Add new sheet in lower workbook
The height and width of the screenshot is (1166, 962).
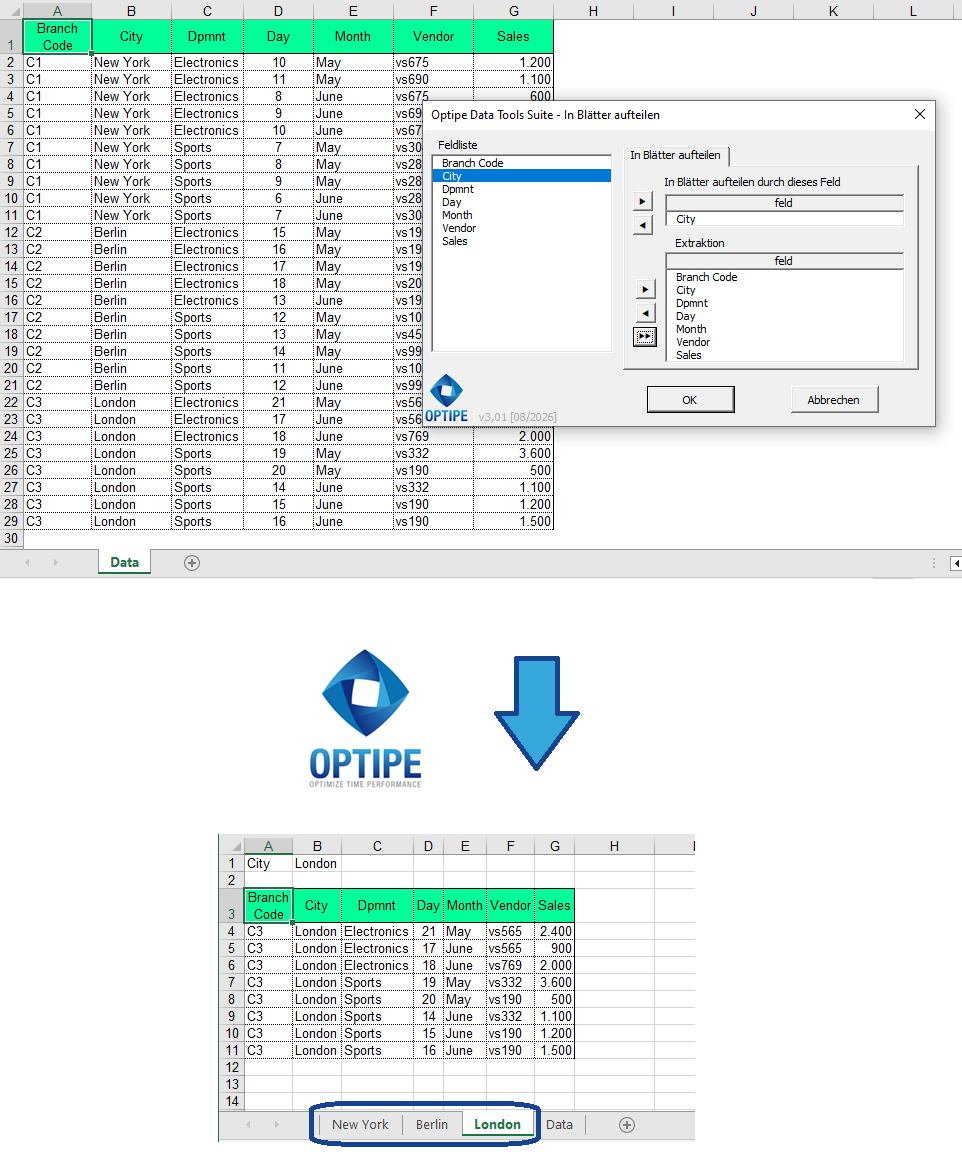pos(627,1125)
